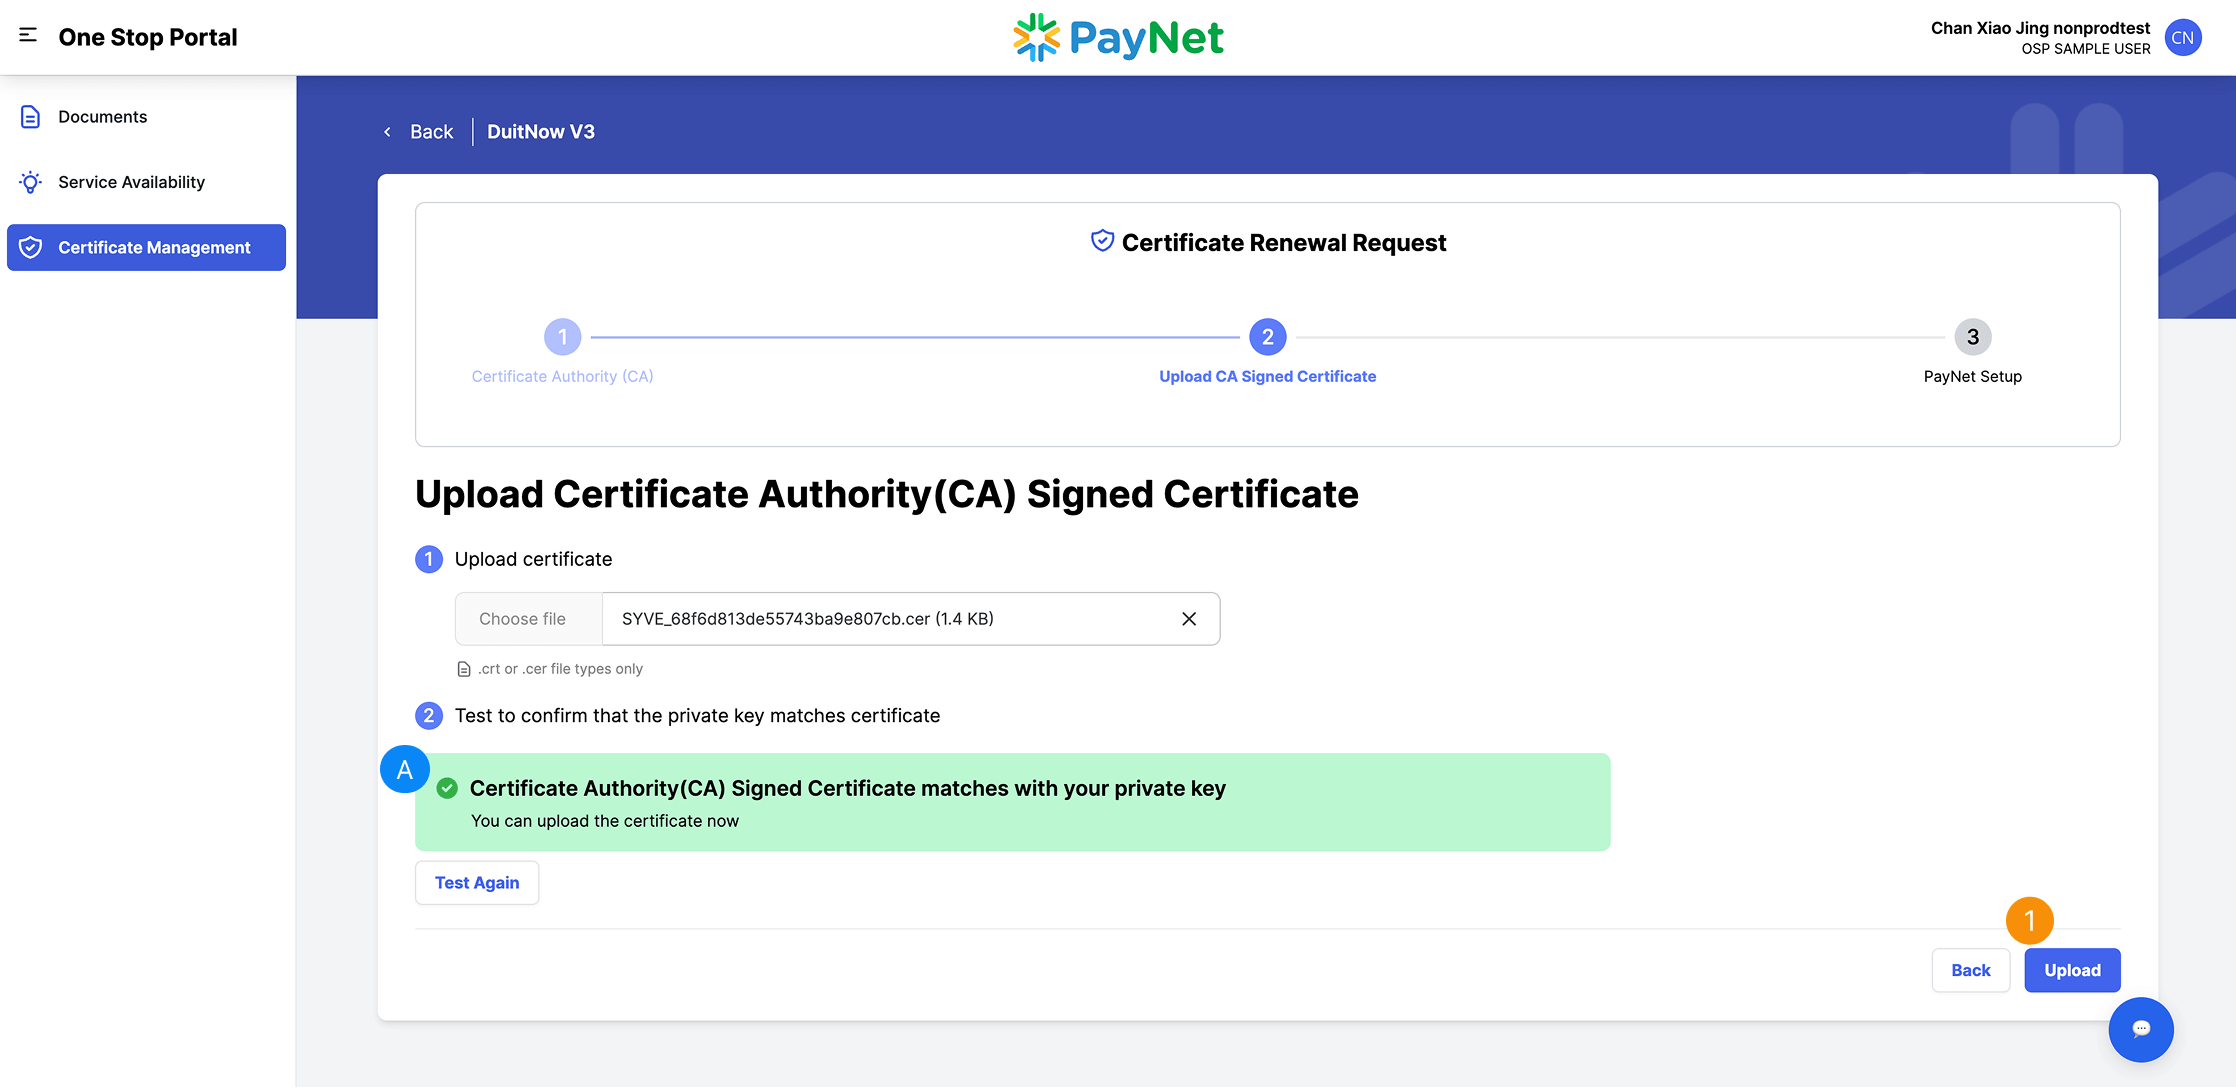Click the Back chevron beside DuitNow V3

pos(388,131)
